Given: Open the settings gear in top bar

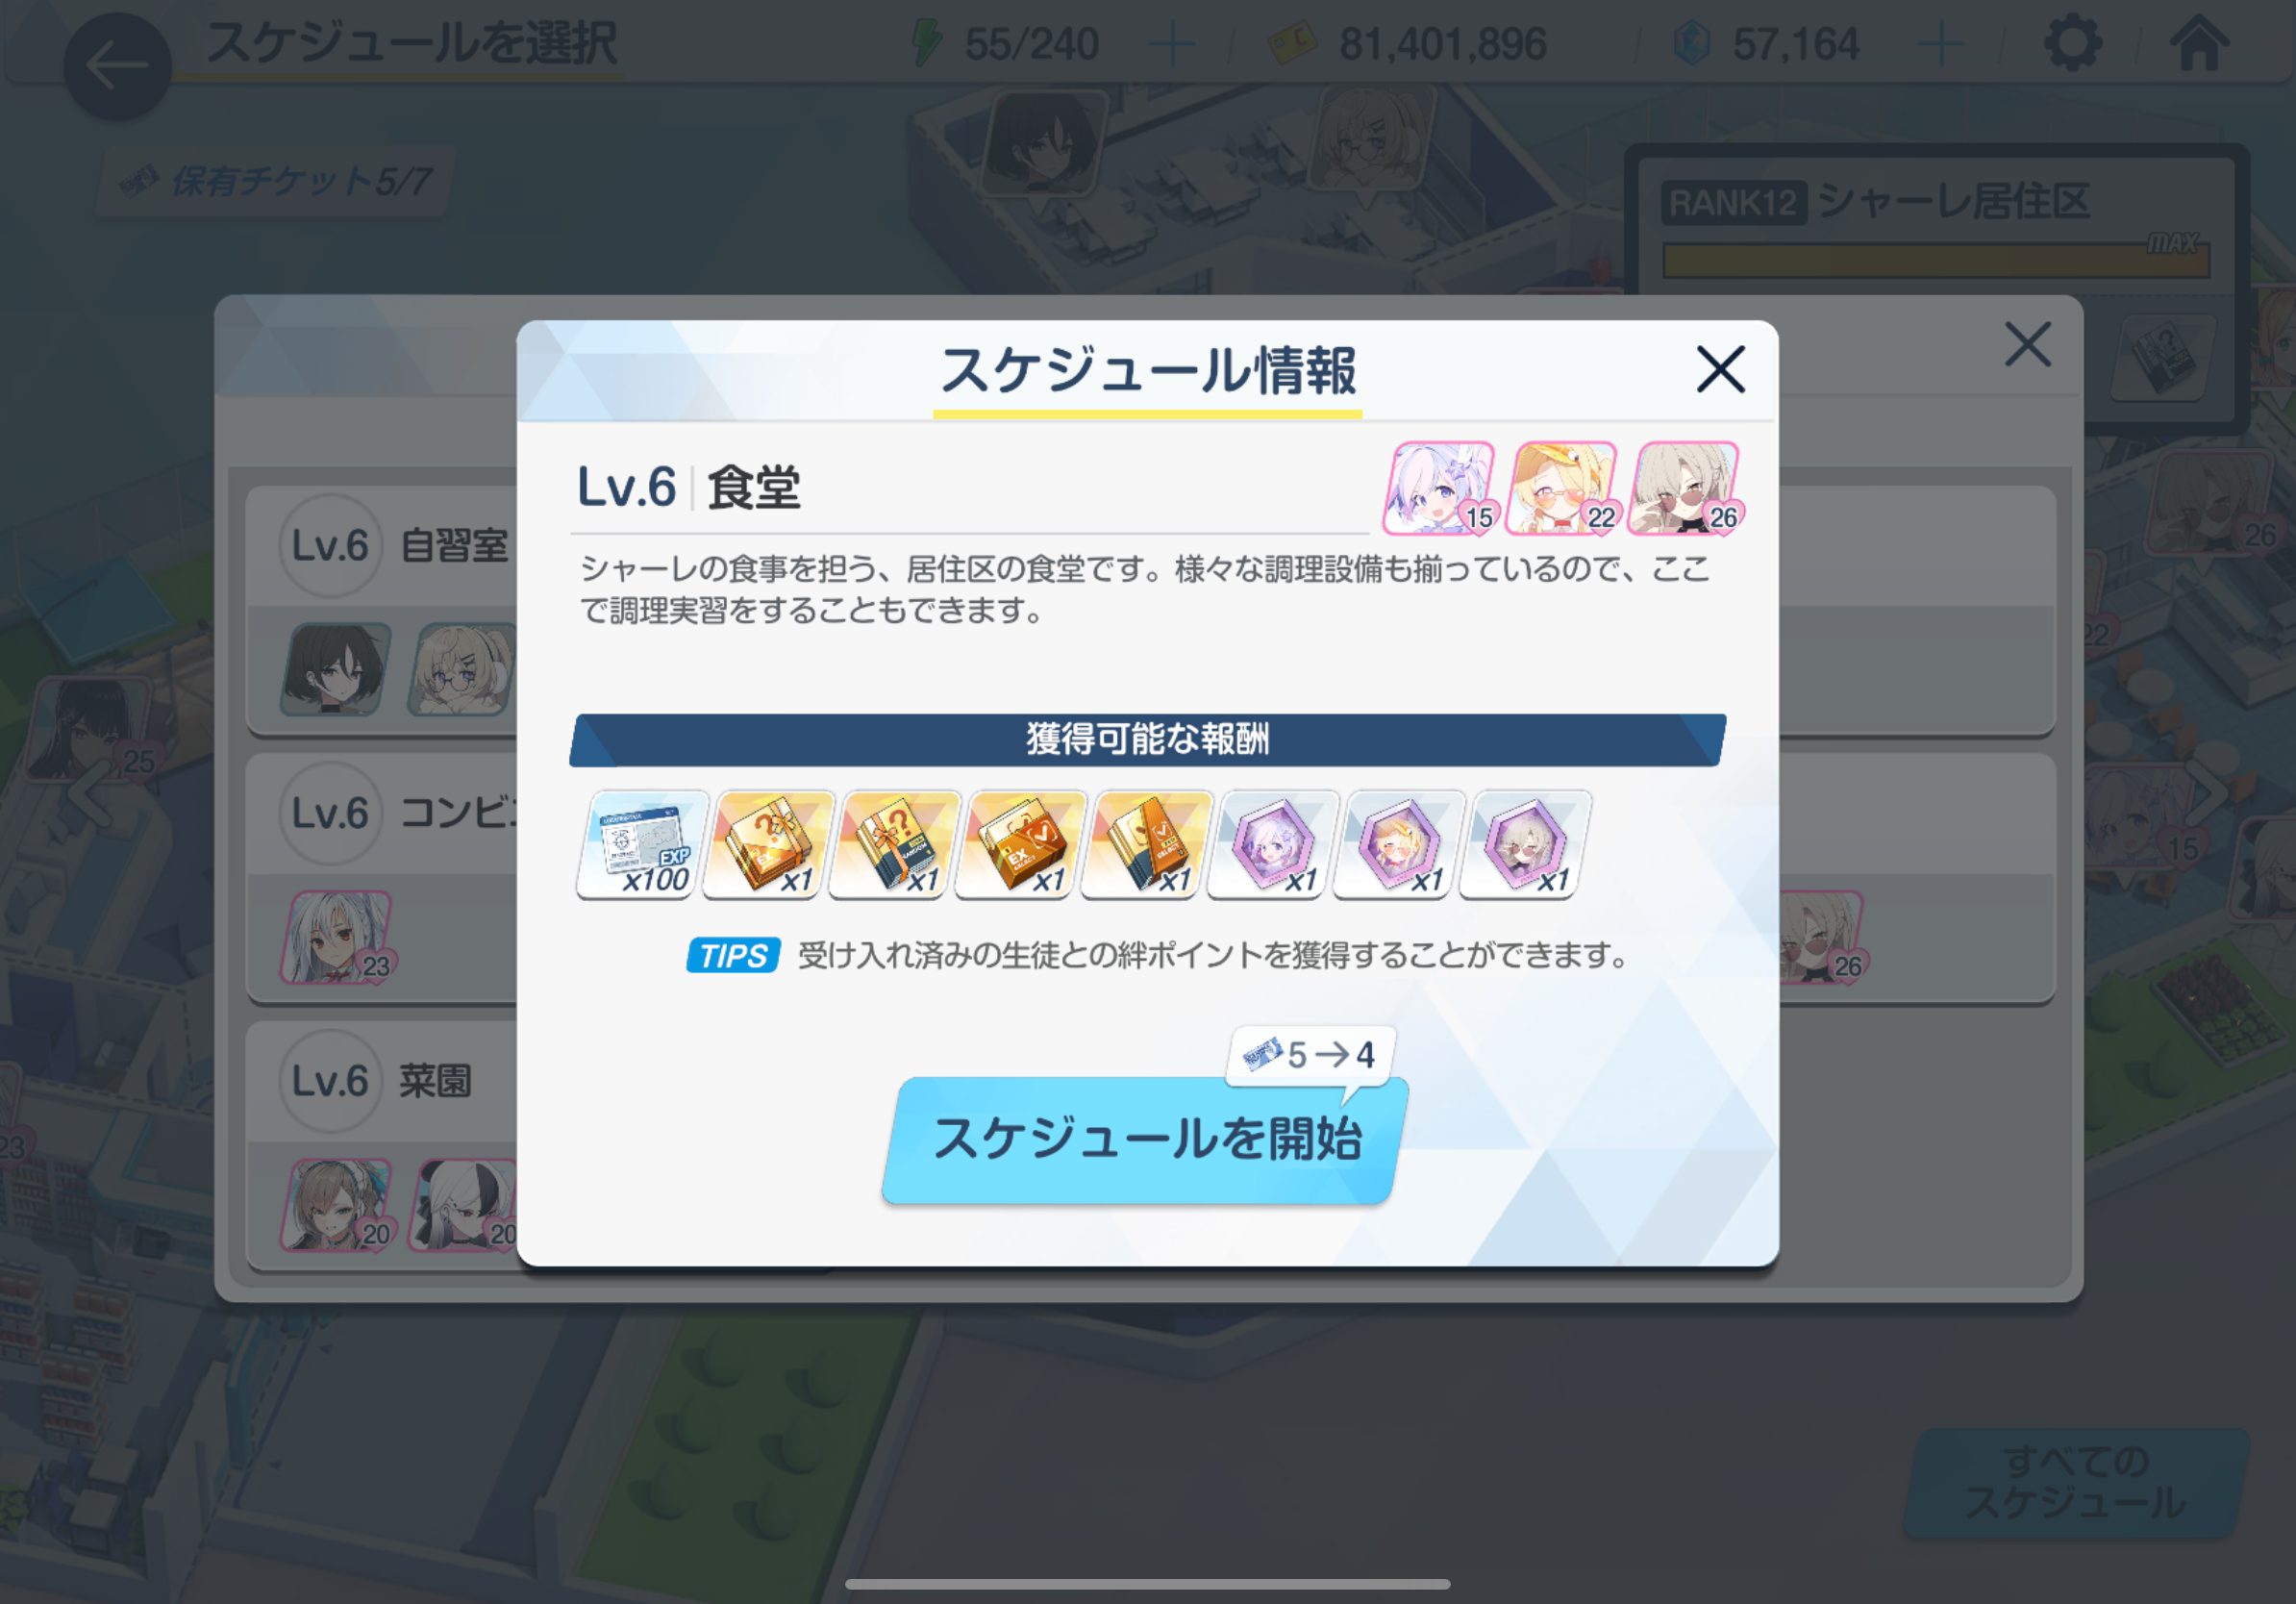Looking at the screenshot, I should click(2072, 44).
